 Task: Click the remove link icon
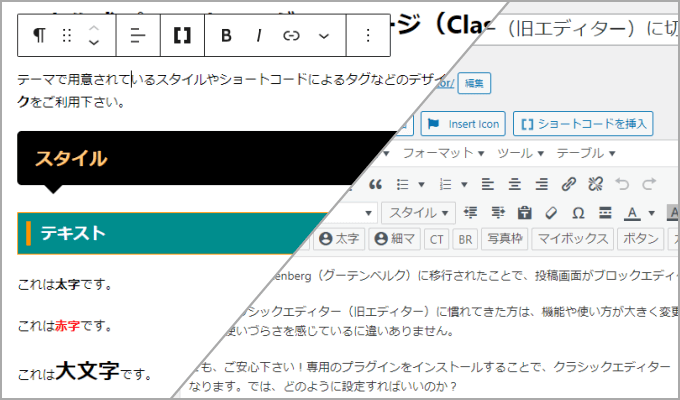(595, 184)
